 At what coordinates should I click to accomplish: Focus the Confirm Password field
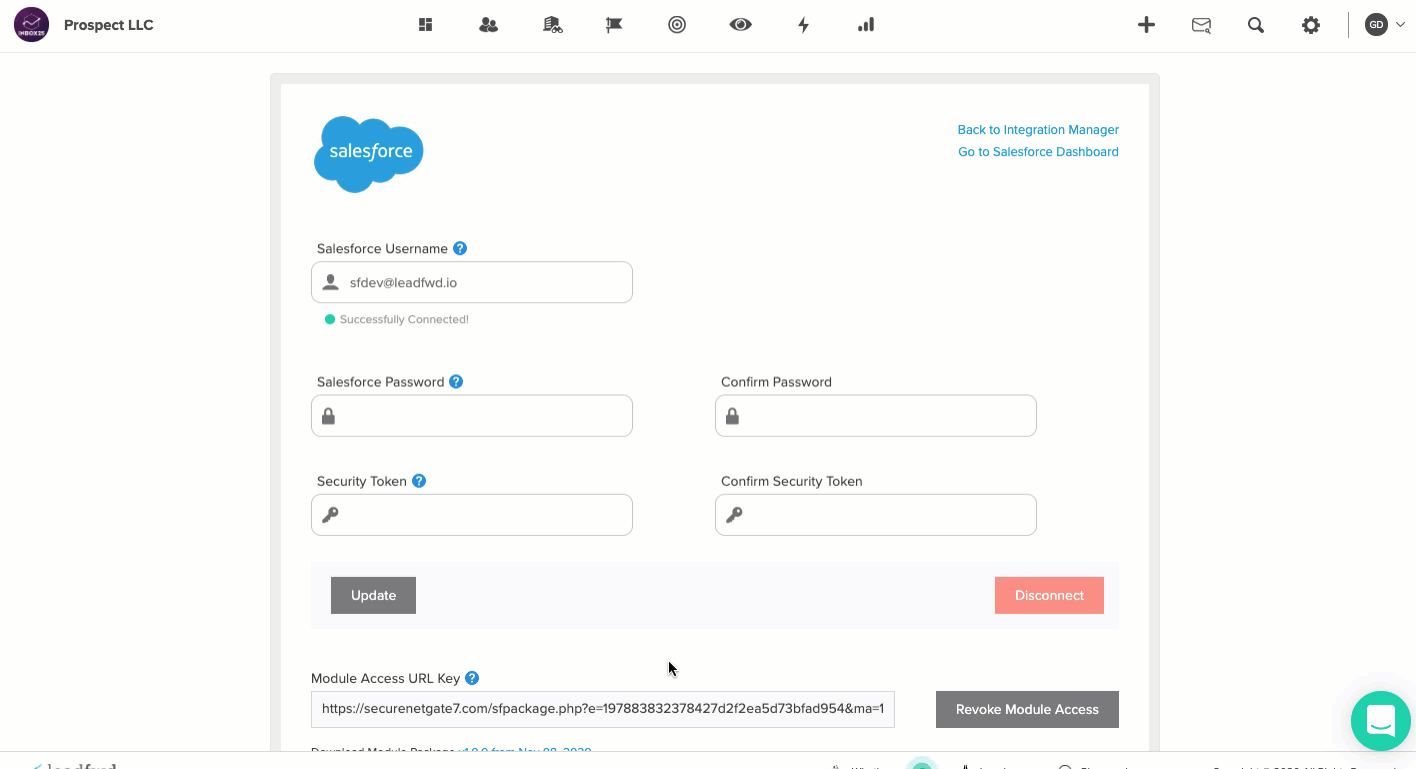coord(876,415)
